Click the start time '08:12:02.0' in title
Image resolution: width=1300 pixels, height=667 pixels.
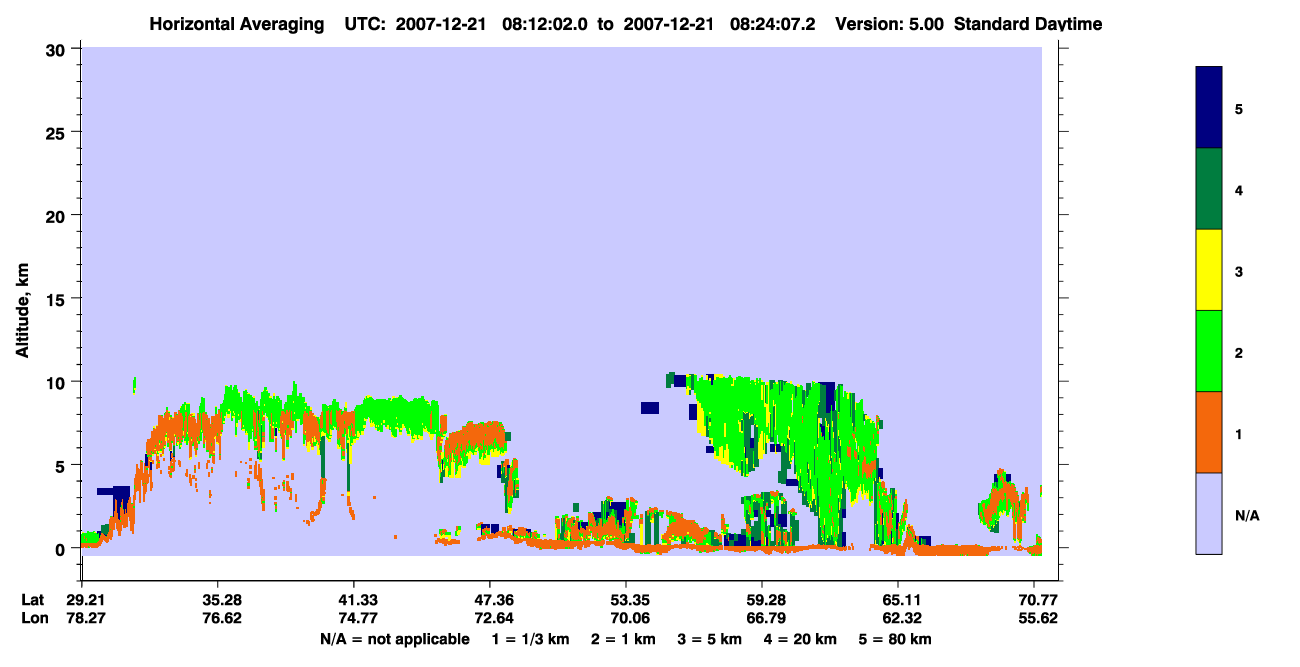click(x=546, y=24)
